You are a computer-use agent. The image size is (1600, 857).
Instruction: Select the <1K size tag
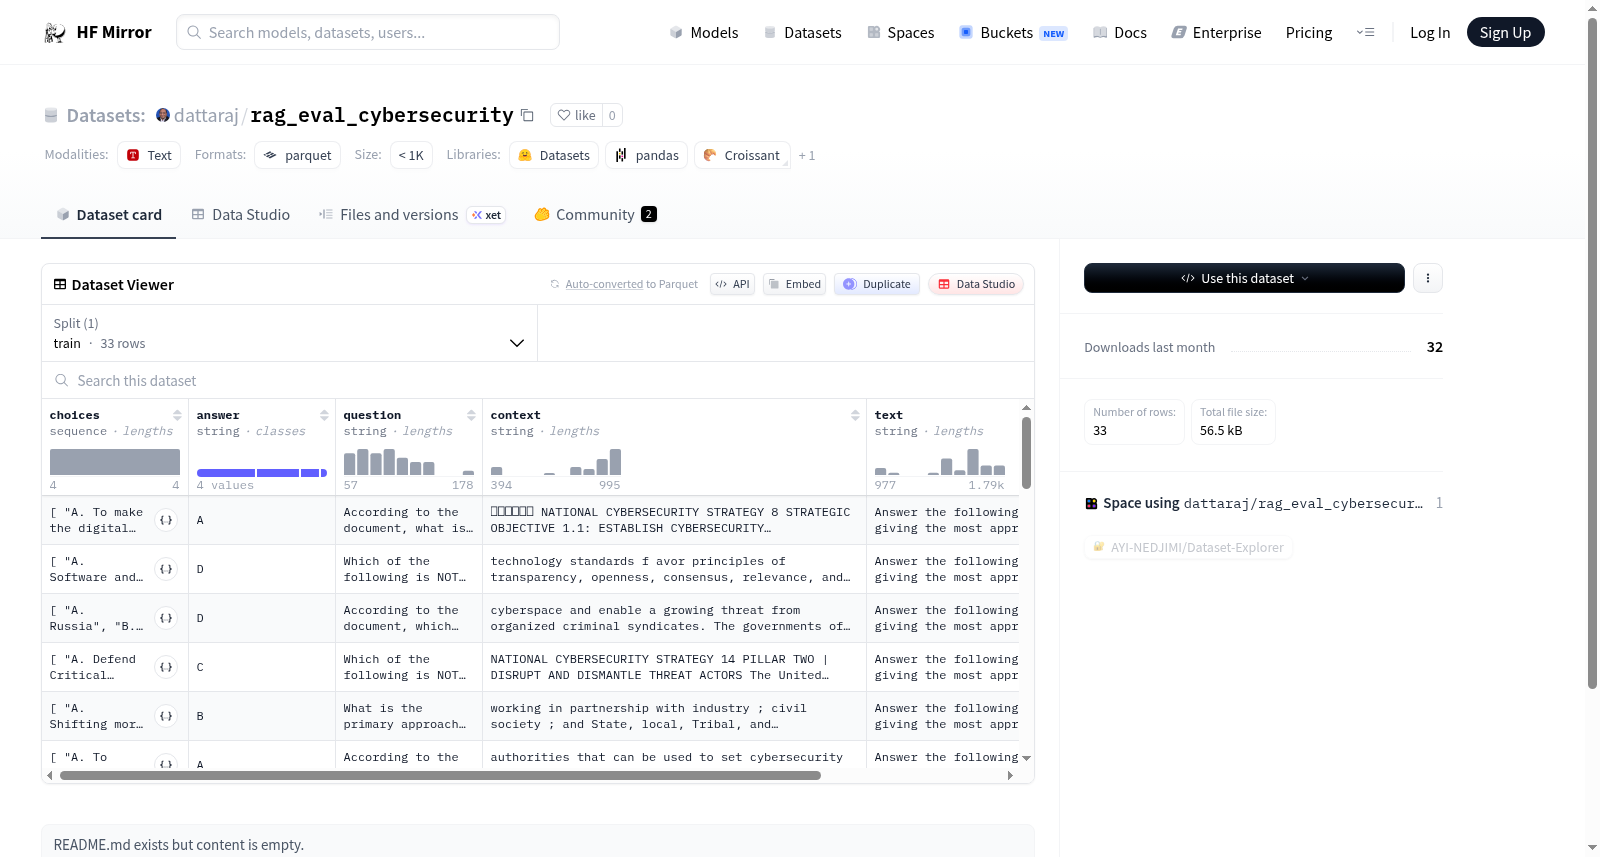pos(411,155)
